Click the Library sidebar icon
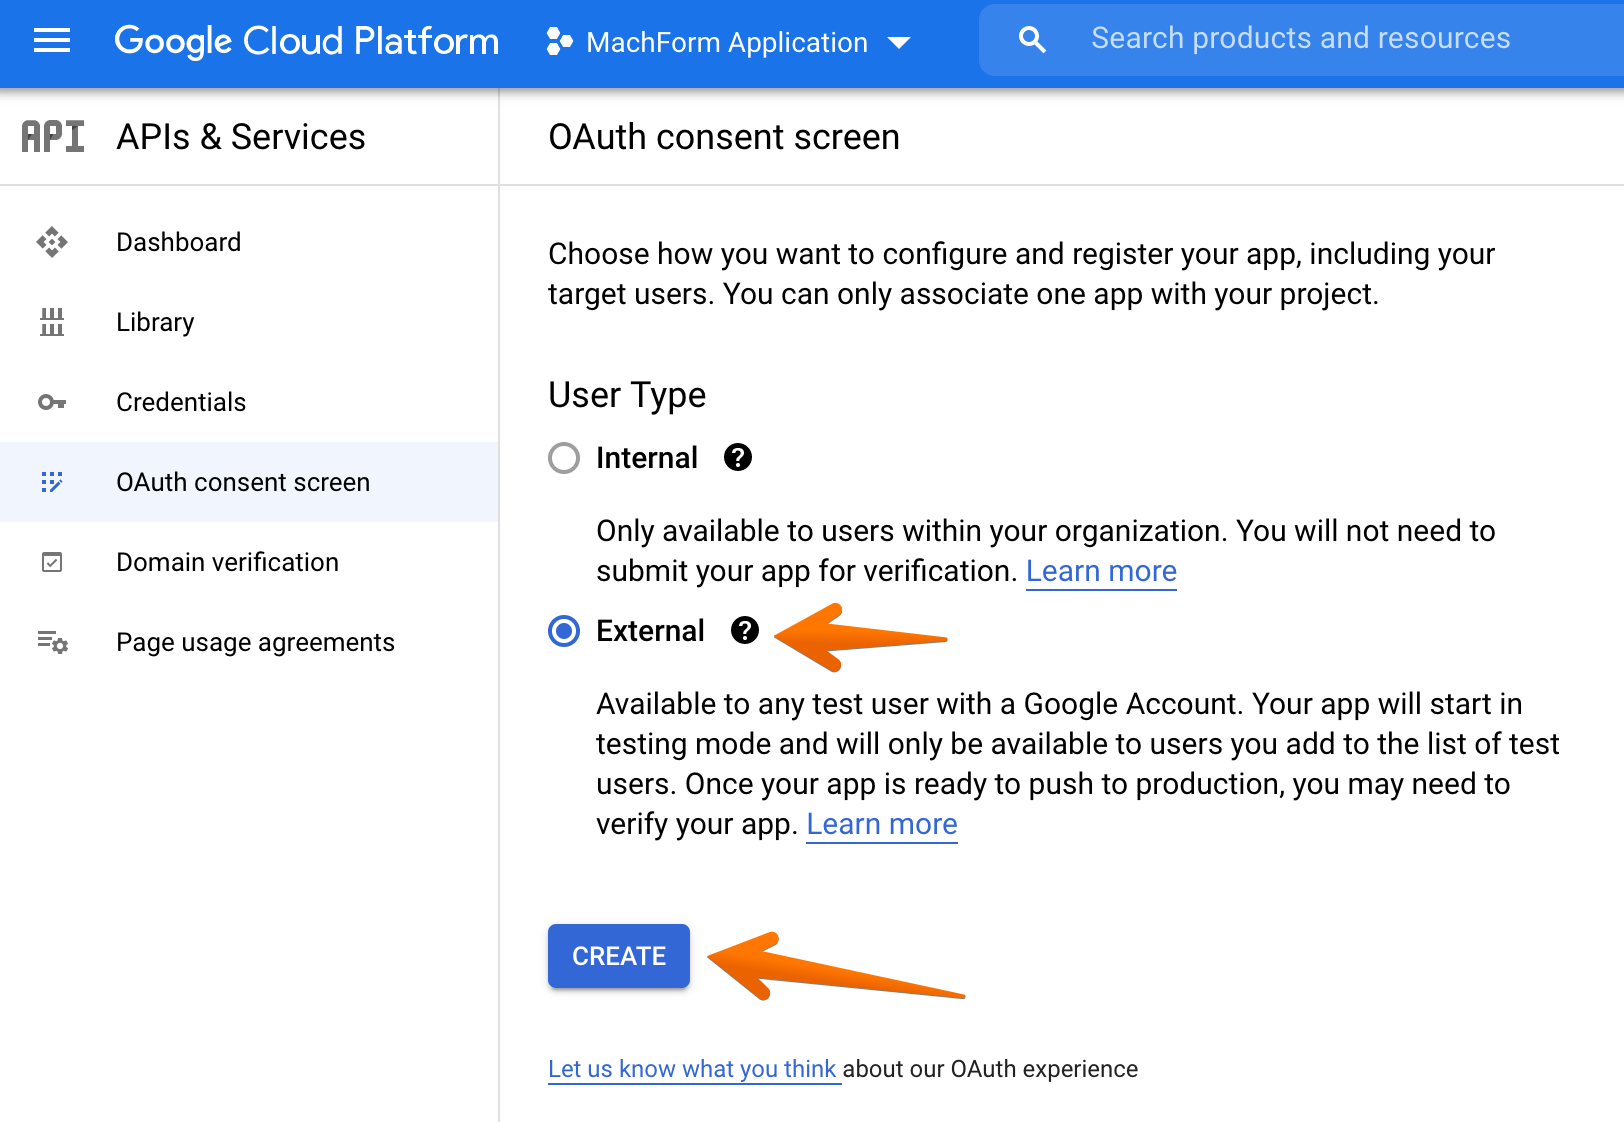Image resolution: width=1624 pixels, height=1122 pixels. coord(52,322)
